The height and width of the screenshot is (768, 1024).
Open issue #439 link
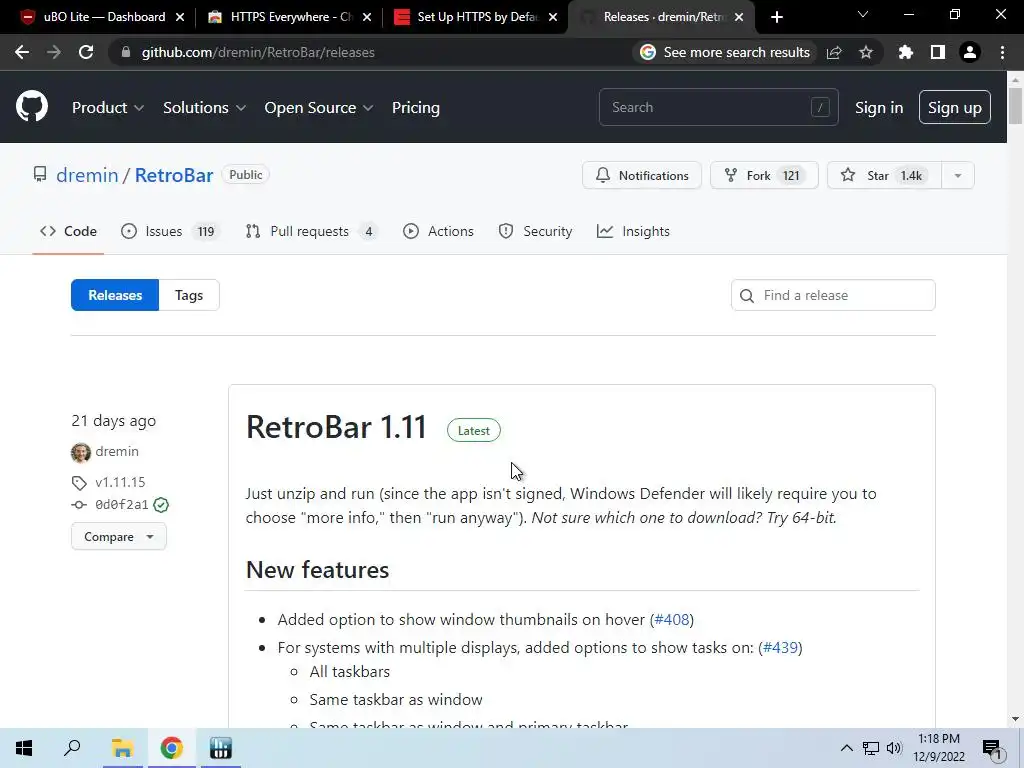click(x=780, y=647)
